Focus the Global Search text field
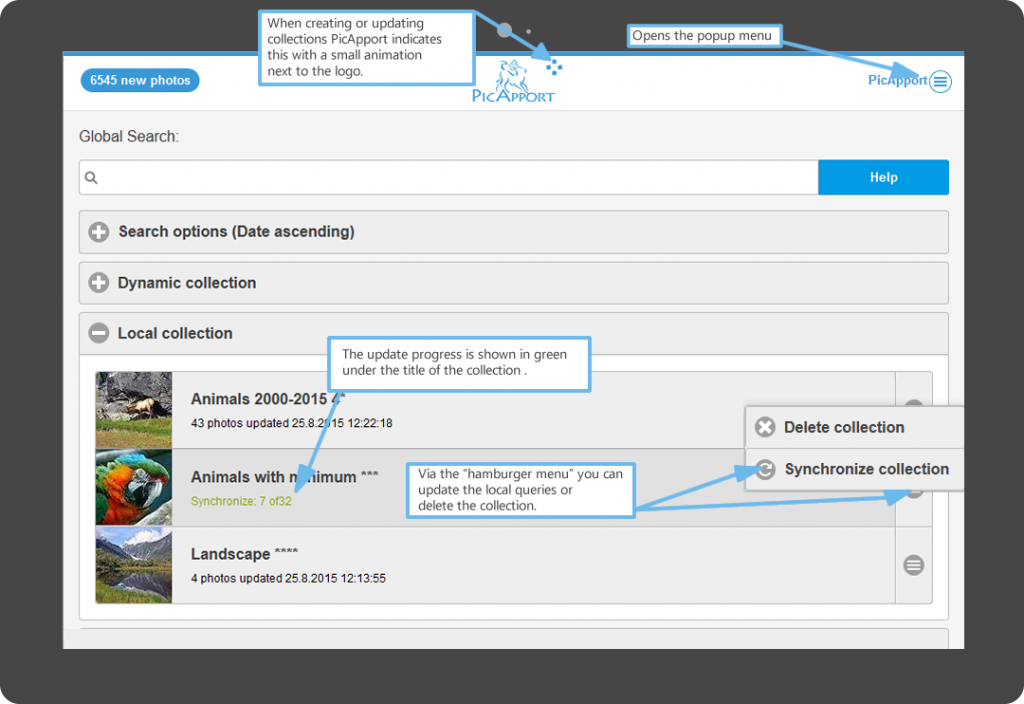The image size is (1024, 704). coord(450,178)
